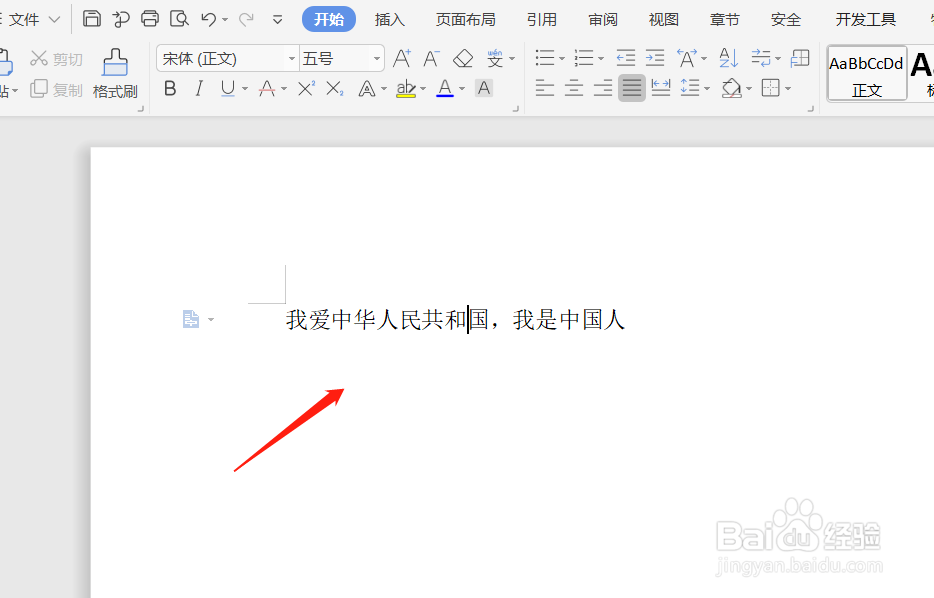The height and width of the screenshot is (598, 934).
Task: Toggle bold formatting
Action: [x=170, y=89]
